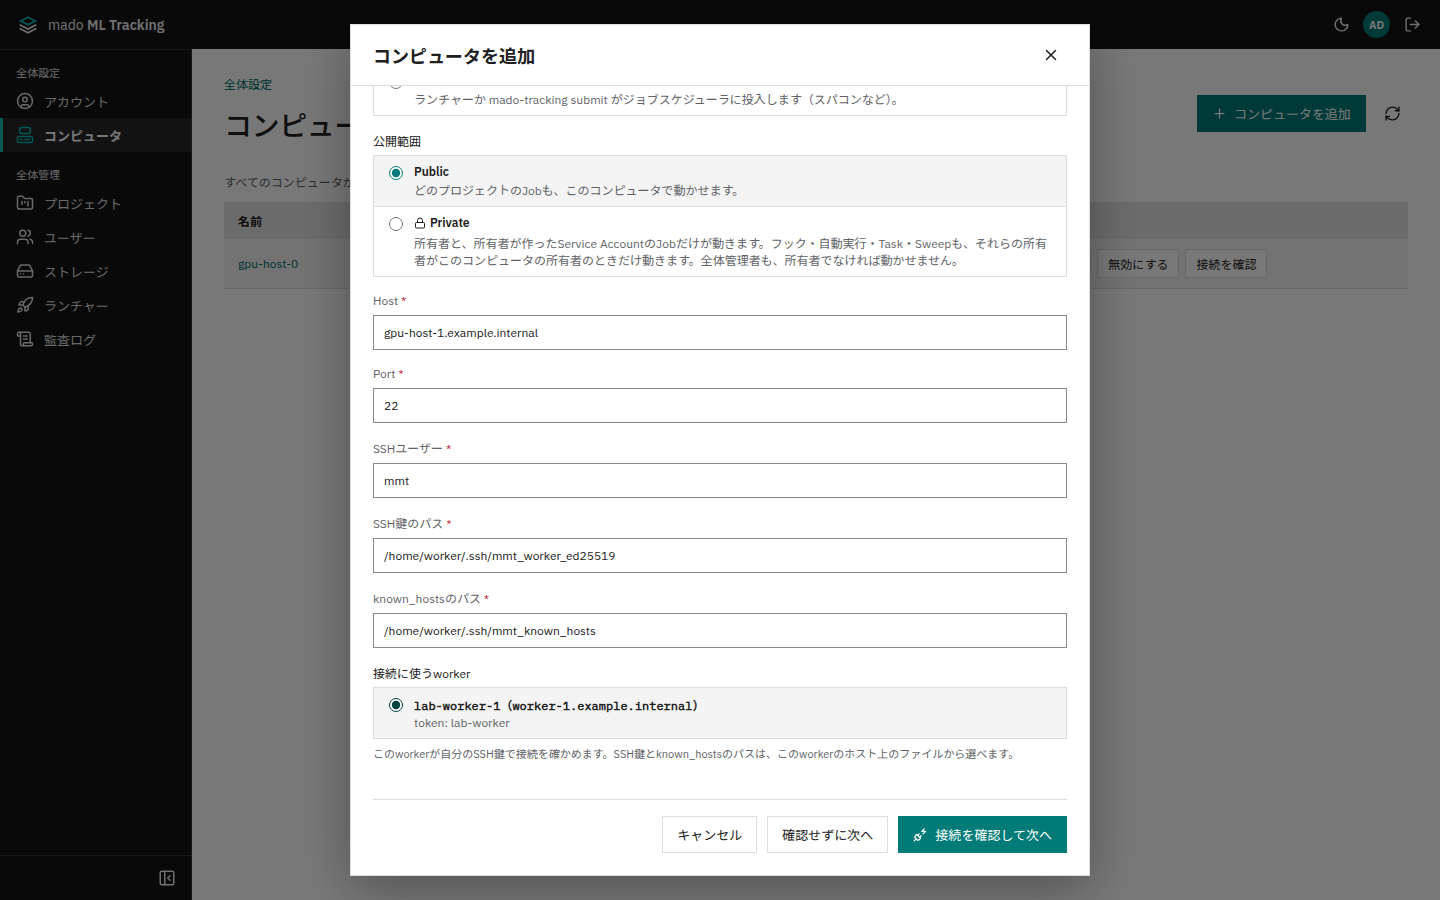Image resolution: width=1440 pixels, height=900 pixels.
Task: Go to ユーザー in the sidebar
Action: [96, 238]
